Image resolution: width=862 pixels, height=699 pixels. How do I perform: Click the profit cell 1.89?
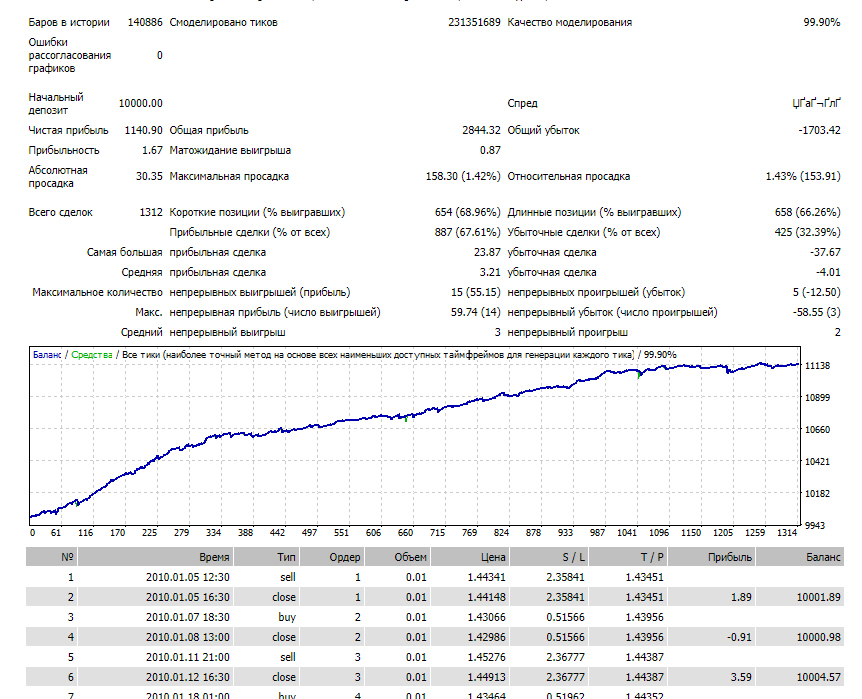coord(741,597)
